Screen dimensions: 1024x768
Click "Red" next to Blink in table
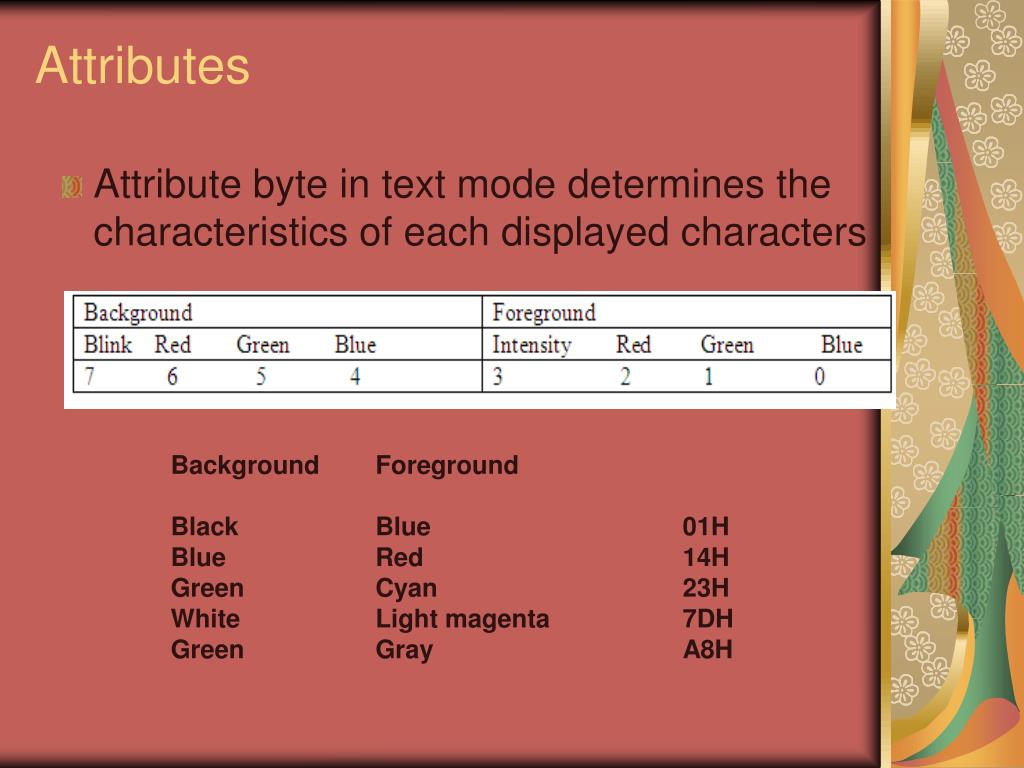click(172, 344)
